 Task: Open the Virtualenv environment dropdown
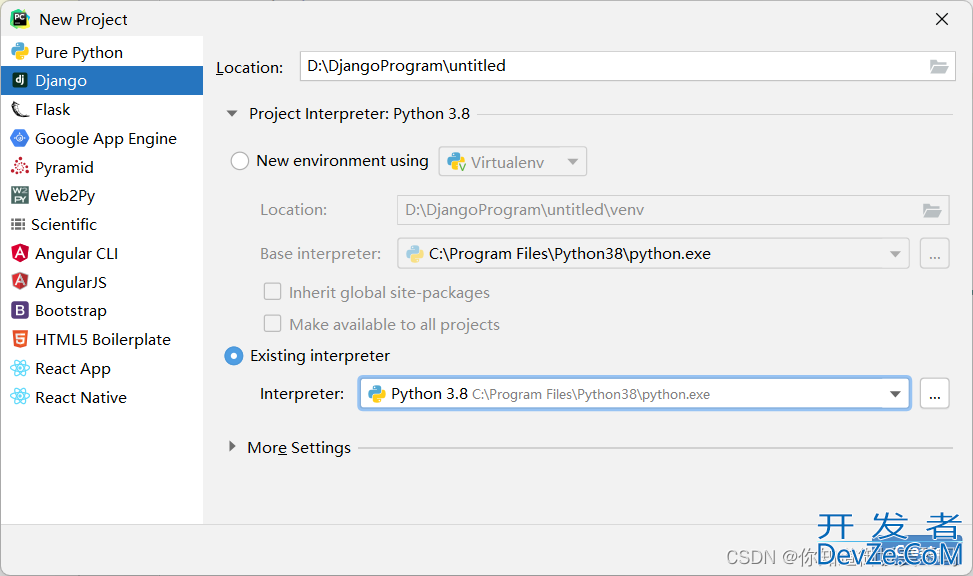[x=513, y=162]
